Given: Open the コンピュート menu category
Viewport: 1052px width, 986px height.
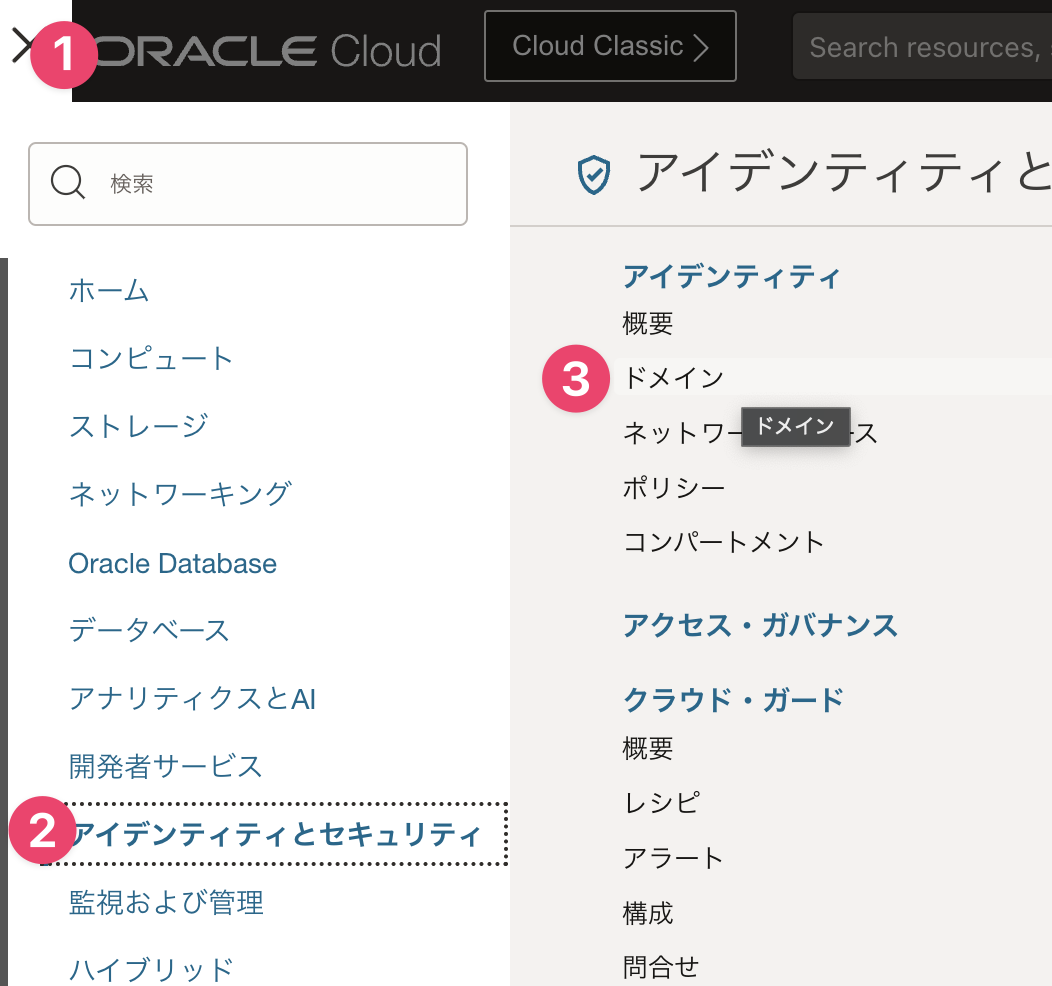Looking at the screenshot, I should point(150,358).
